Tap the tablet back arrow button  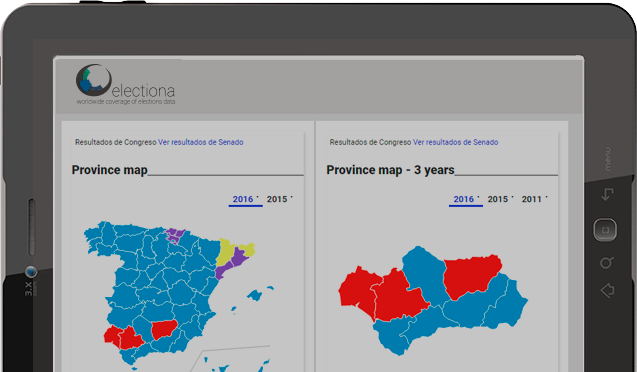coord(607,291)
